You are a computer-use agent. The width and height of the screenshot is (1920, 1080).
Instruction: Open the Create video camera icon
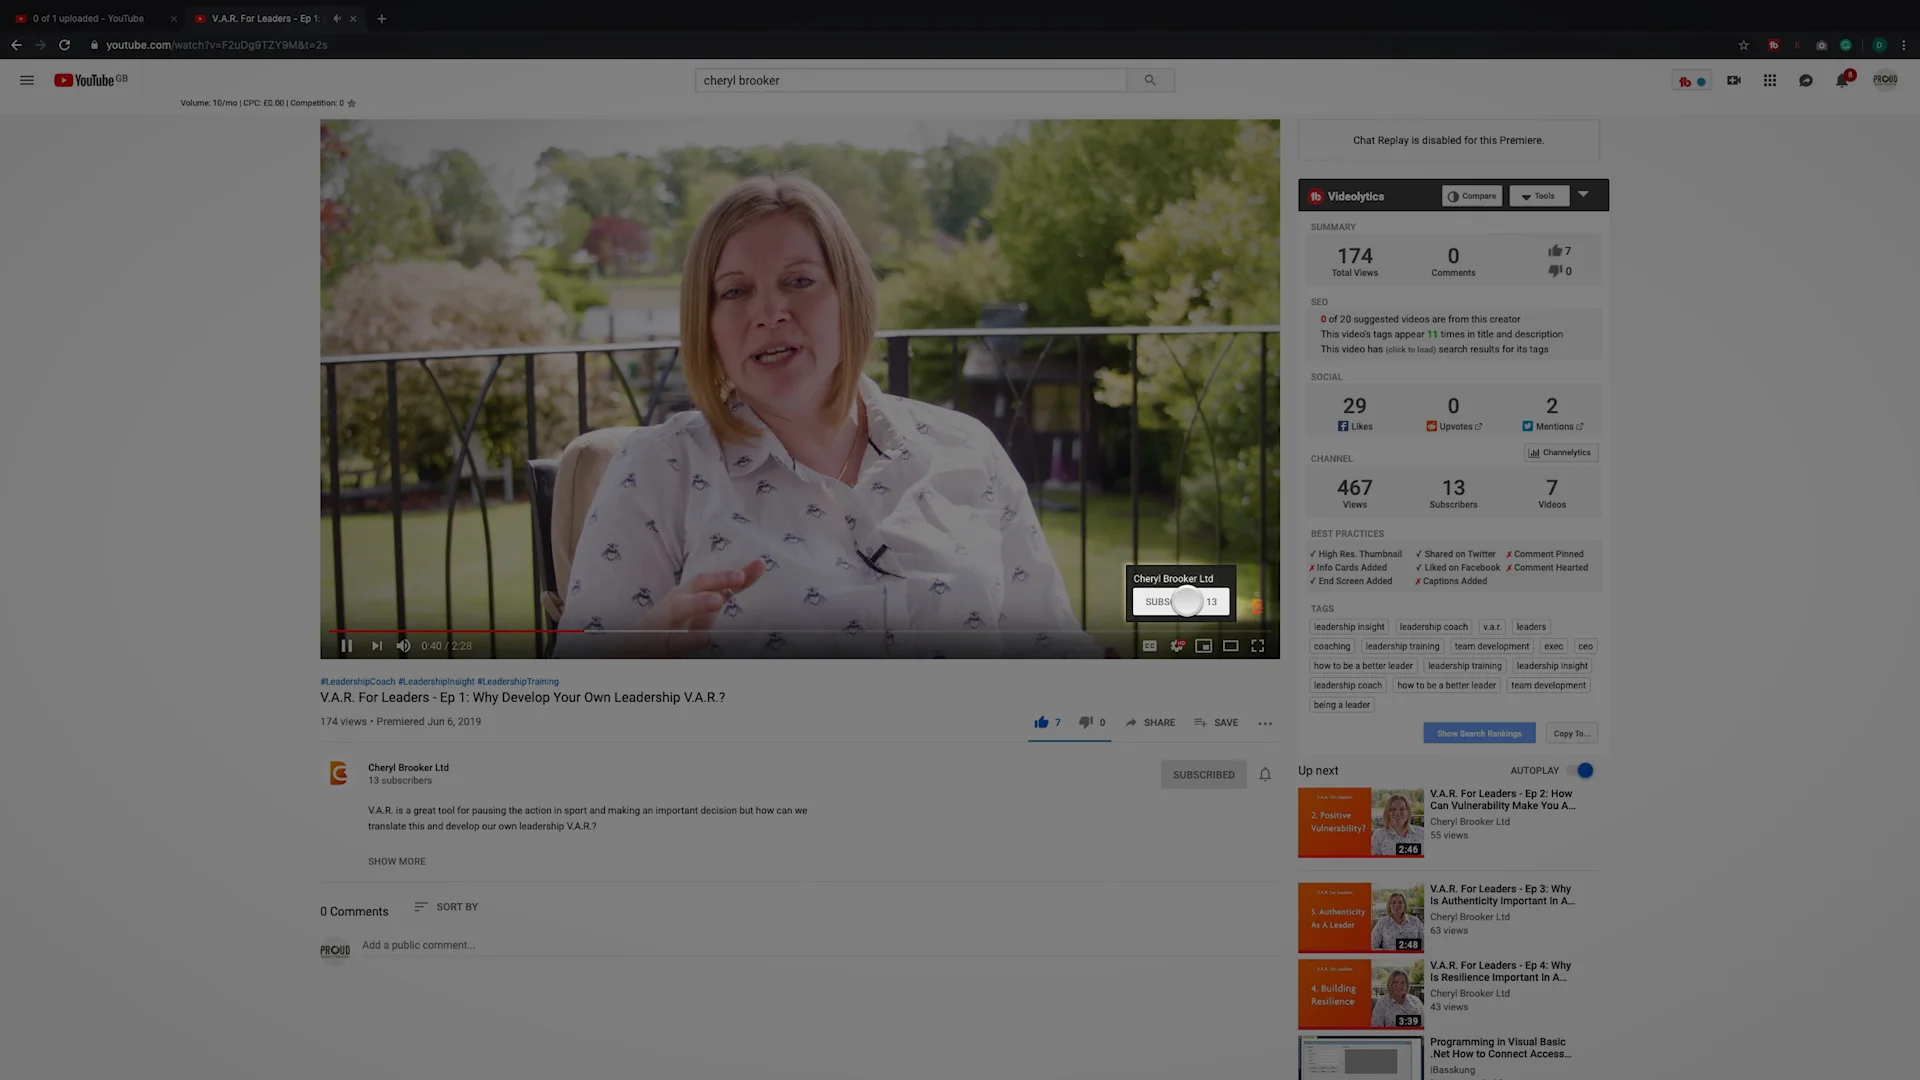[1733, 81]
